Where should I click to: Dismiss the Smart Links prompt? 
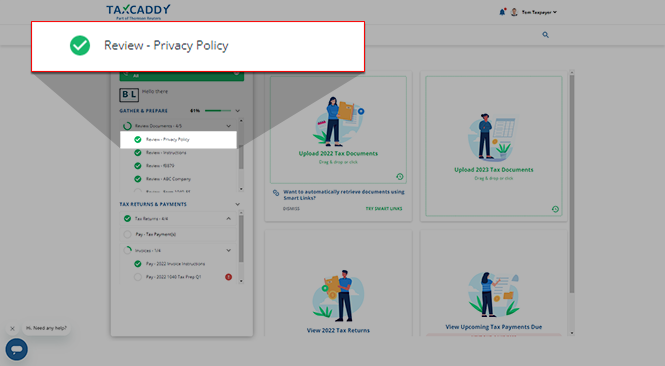(x=291, y=209)
